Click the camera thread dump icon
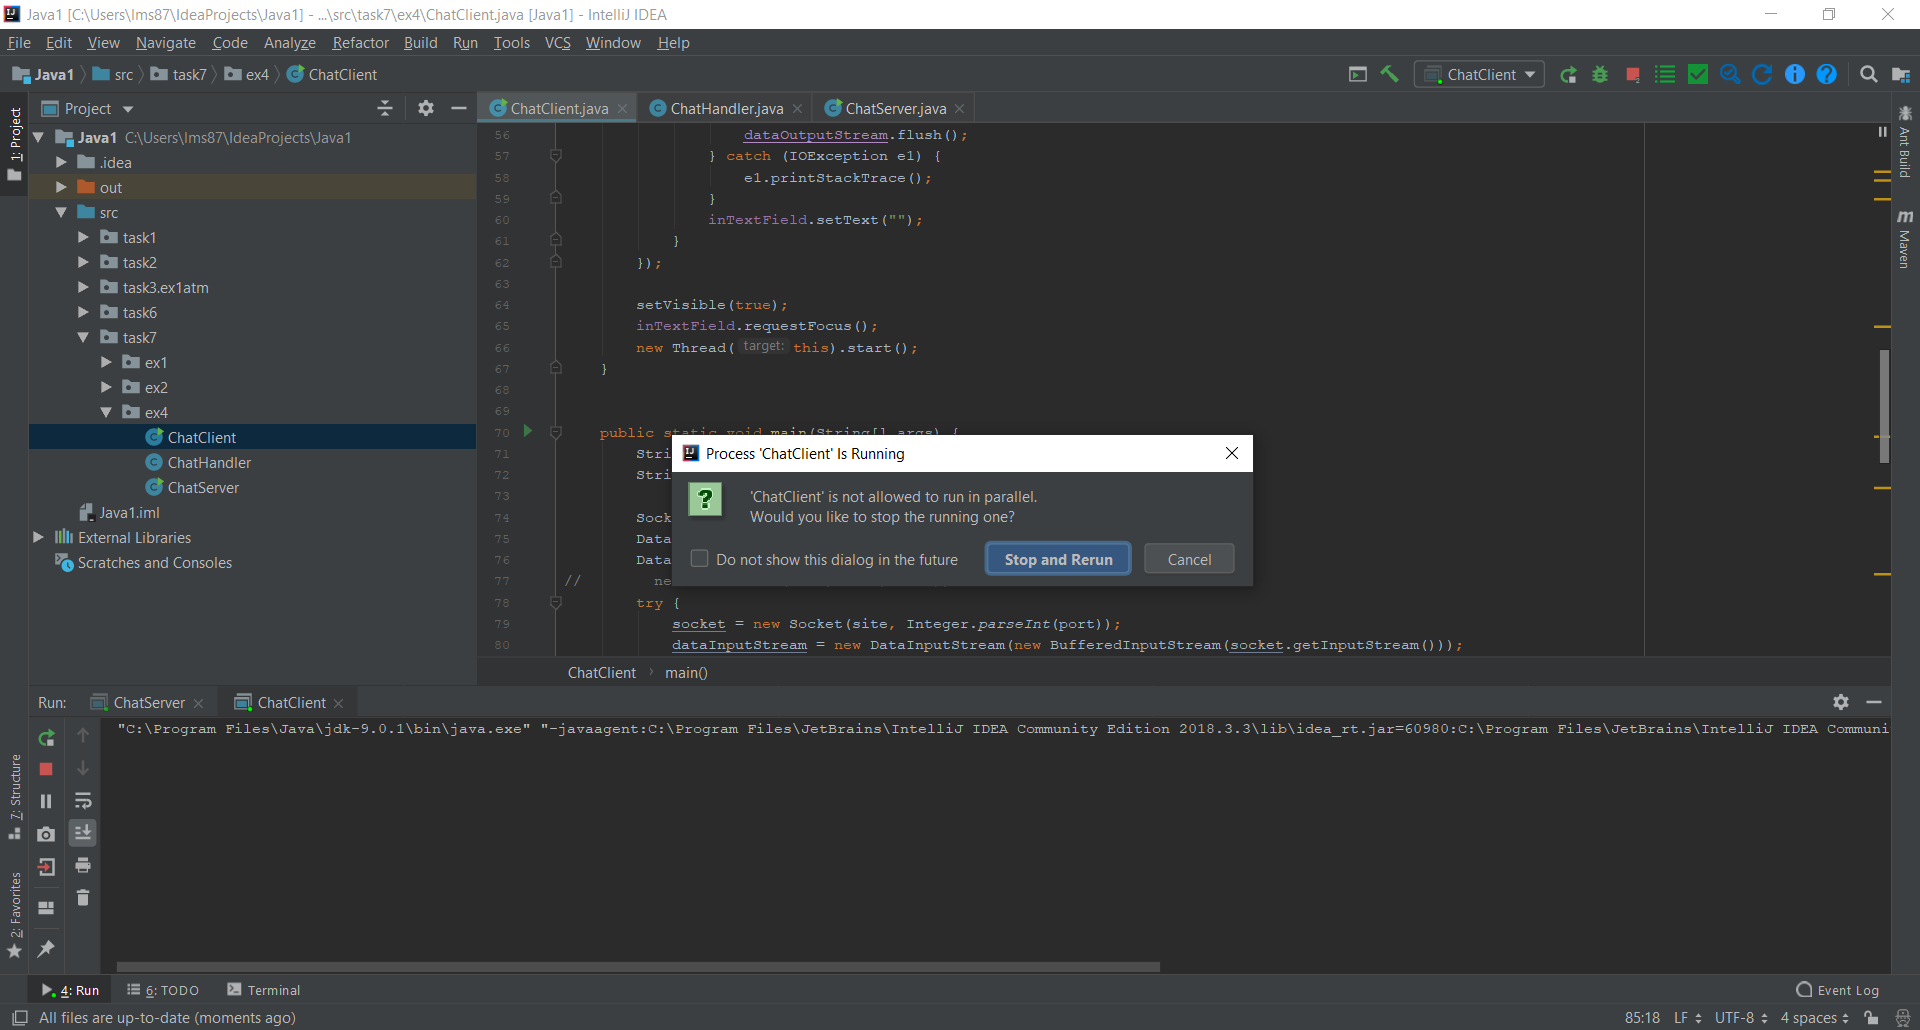 [x=46, y=834]
